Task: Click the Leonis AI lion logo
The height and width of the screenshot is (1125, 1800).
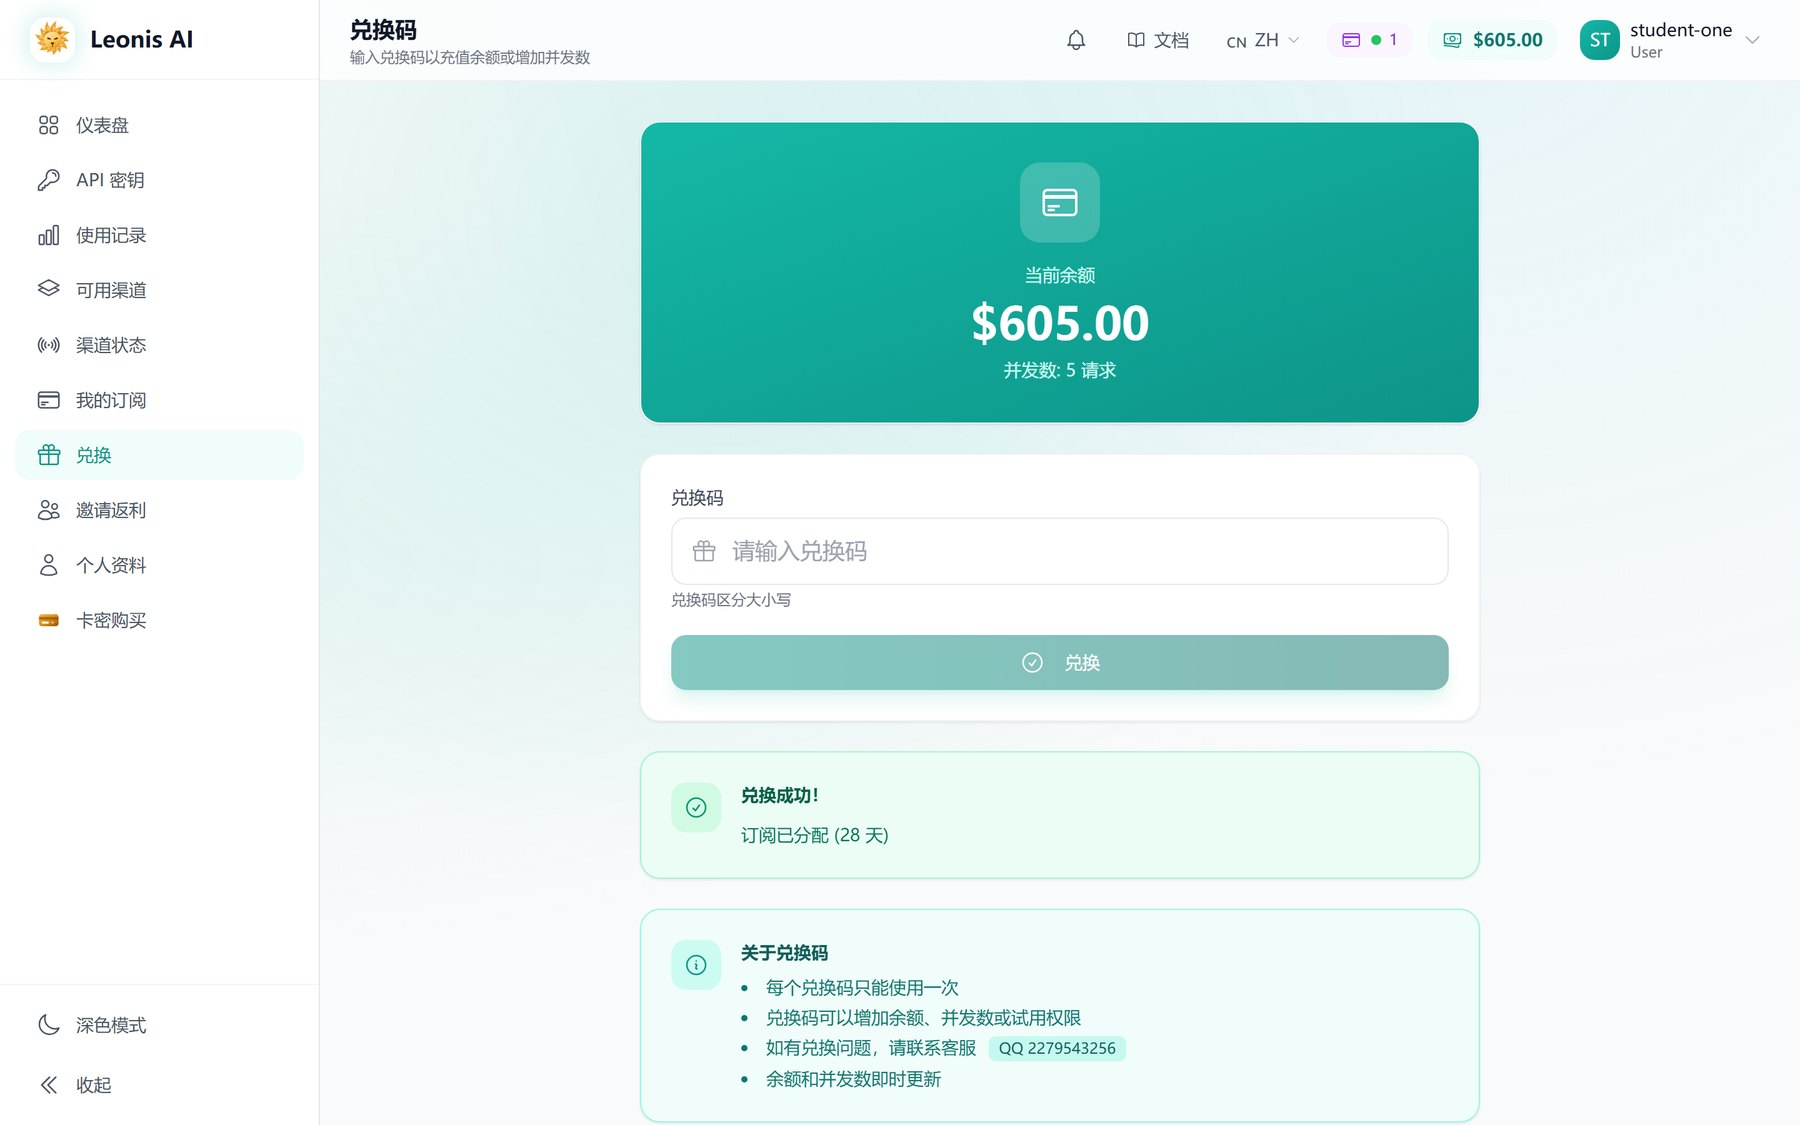Action: pyautogui.click(x=52, y=39)
